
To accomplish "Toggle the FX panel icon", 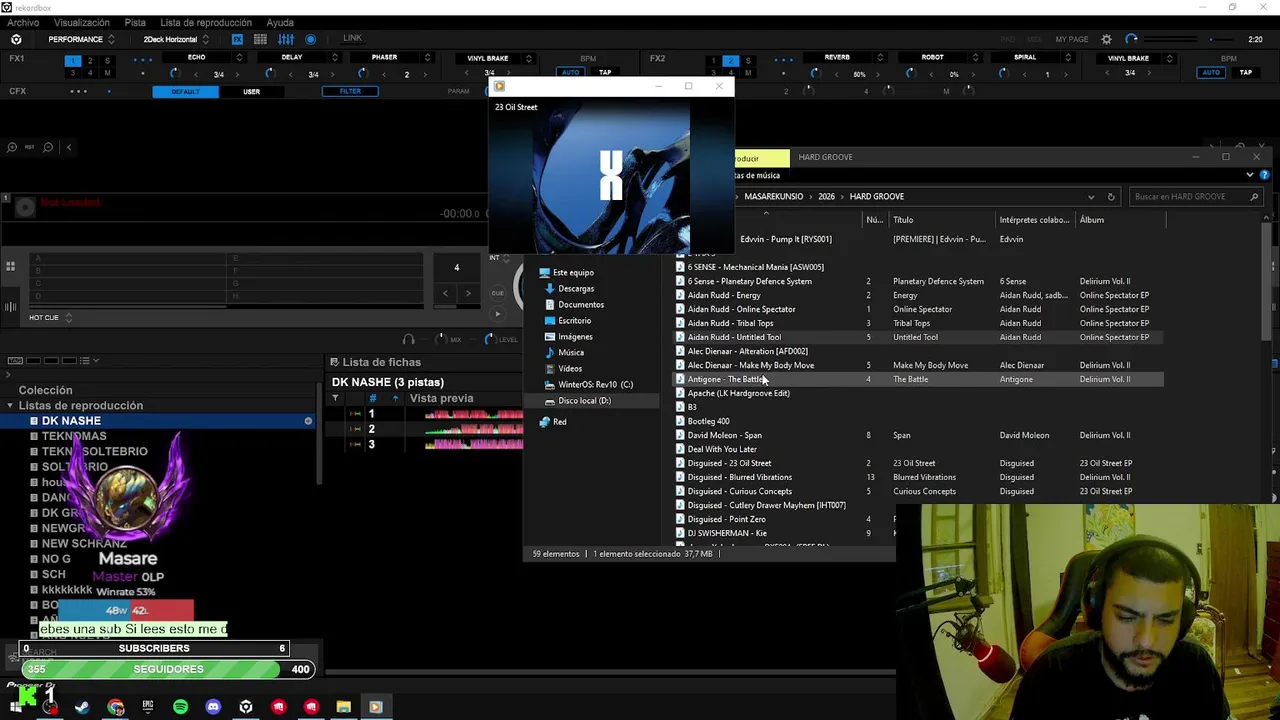I will coord(237,39).
